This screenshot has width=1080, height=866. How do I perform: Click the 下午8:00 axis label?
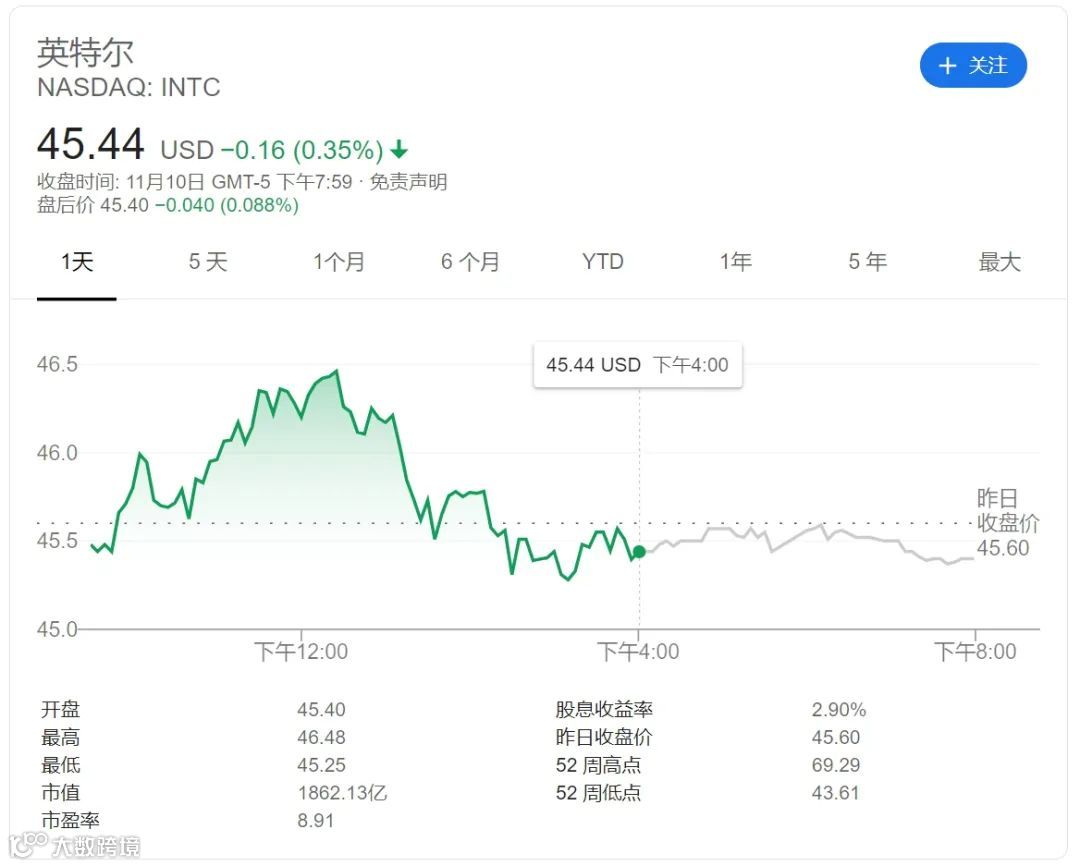pos(975,652)
